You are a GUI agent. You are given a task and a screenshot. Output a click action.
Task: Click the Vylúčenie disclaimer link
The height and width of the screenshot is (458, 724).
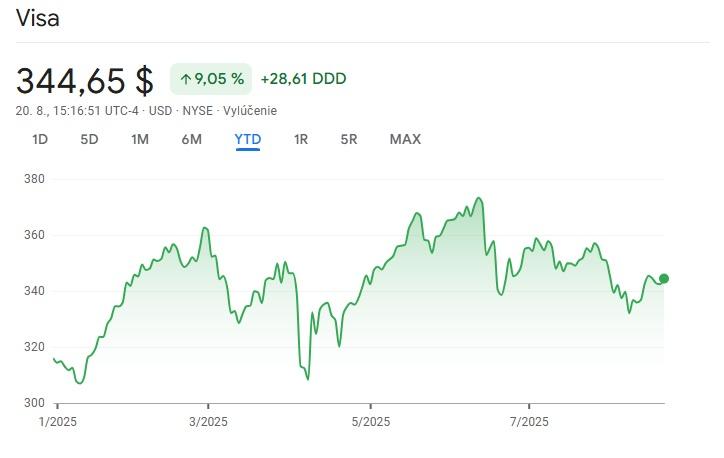tap(251, 111)
